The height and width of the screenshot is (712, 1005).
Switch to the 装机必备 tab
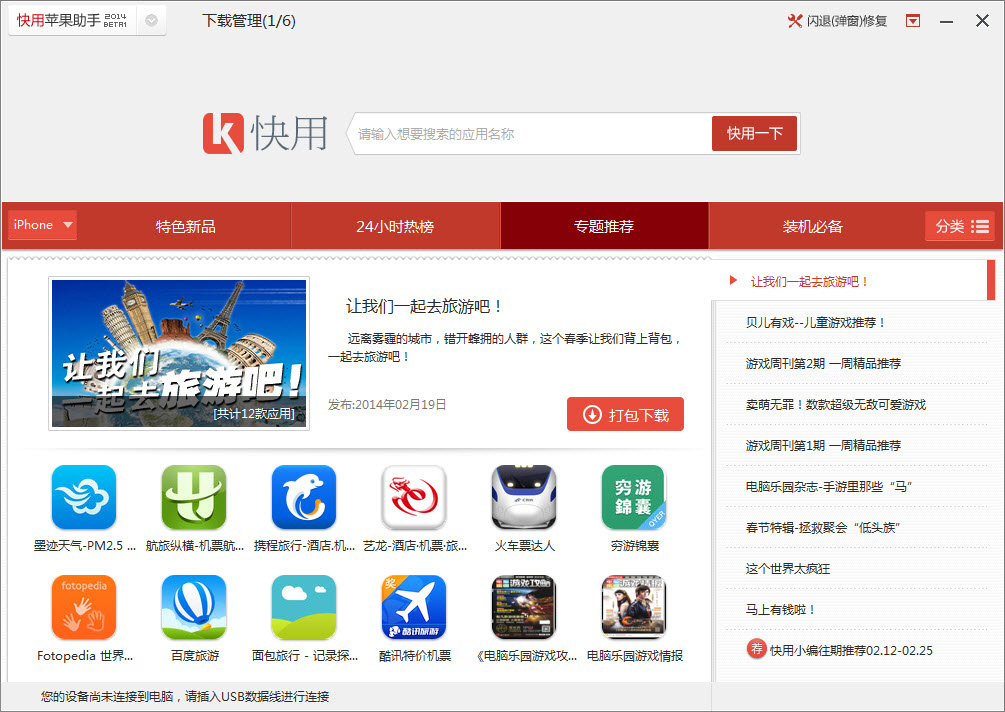(813, 226)
